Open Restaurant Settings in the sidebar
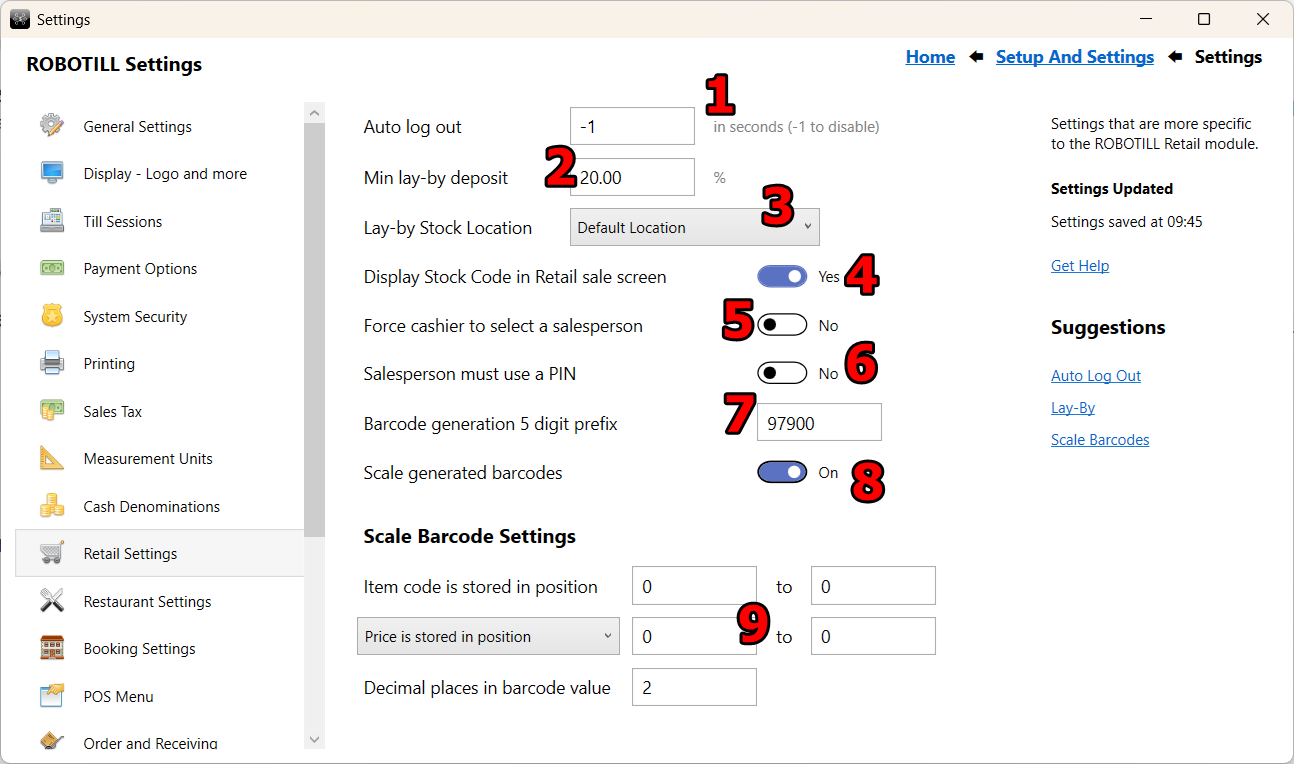The height and width of the screenshot is (764, 1294). [x=147, y=601]
